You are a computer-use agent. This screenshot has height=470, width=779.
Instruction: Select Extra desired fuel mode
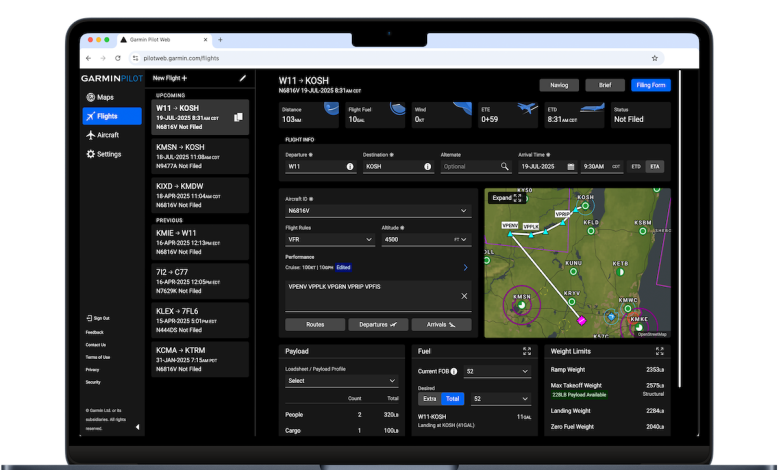tap(429, 399)
